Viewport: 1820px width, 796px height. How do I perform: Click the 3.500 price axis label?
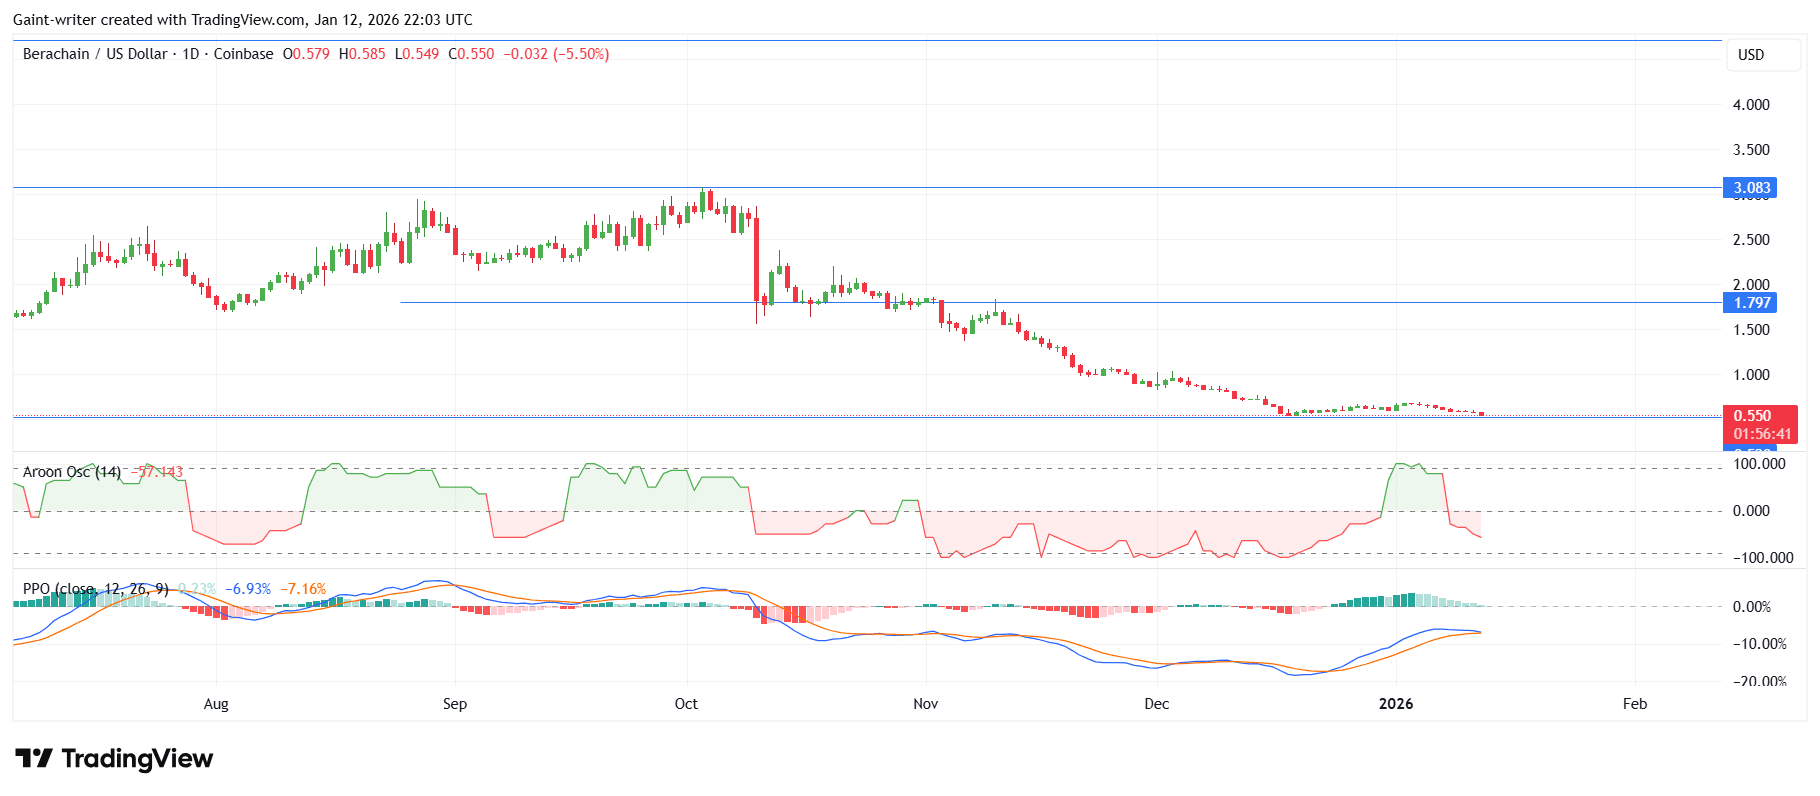tap(1751, 150)
